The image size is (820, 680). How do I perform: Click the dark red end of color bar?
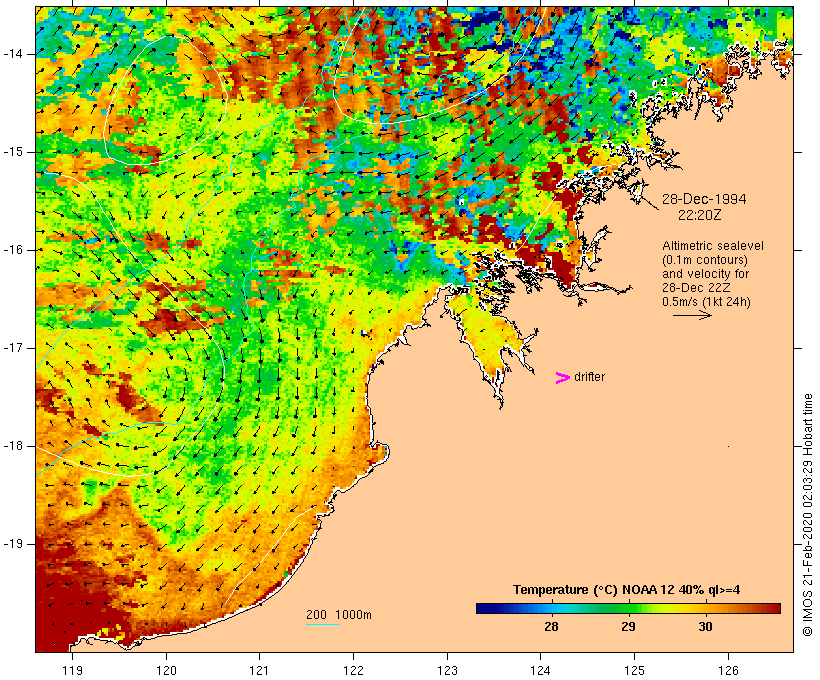tap(773, 608)
